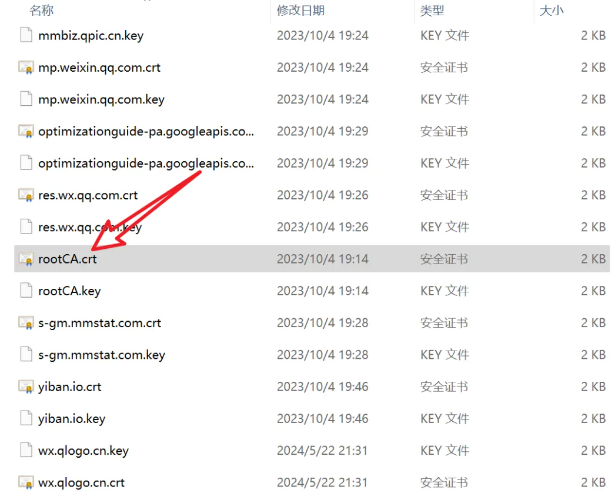Click the blank file icon of rootCA.key
Screen dimensions: 612x492
[26, 291]
